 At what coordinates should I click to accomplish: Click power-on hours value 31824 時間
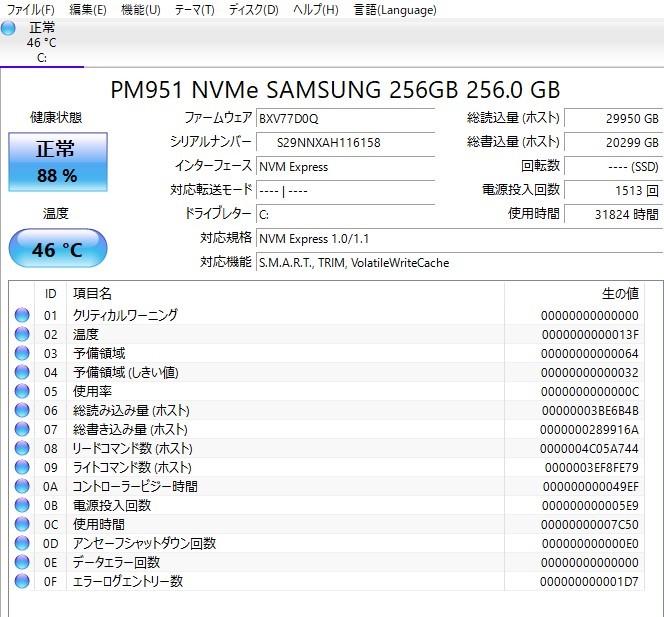[x=613, y=215]
